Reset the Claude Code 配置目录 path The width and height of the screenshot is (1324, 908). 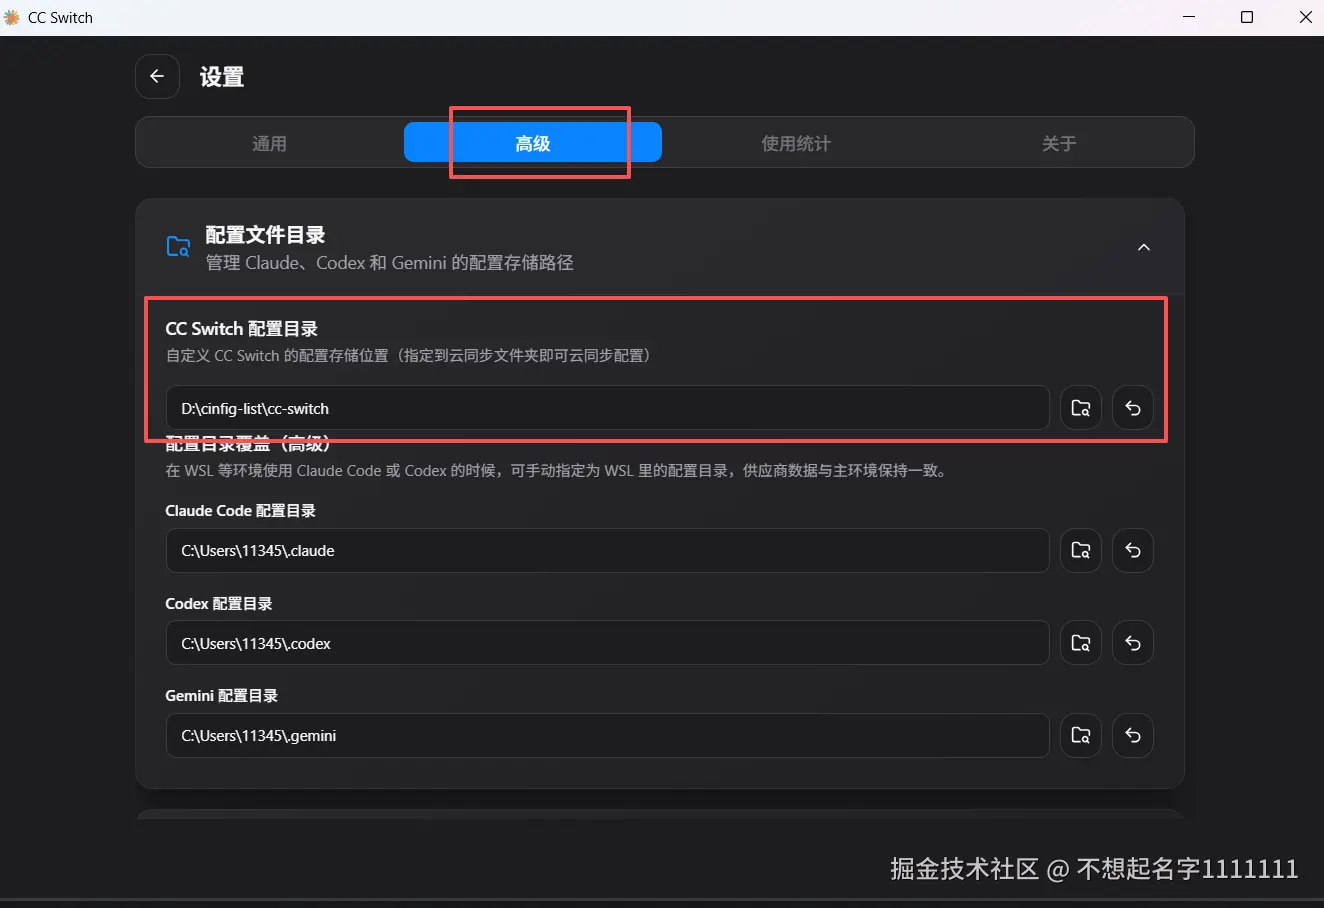coord(1133,550)
